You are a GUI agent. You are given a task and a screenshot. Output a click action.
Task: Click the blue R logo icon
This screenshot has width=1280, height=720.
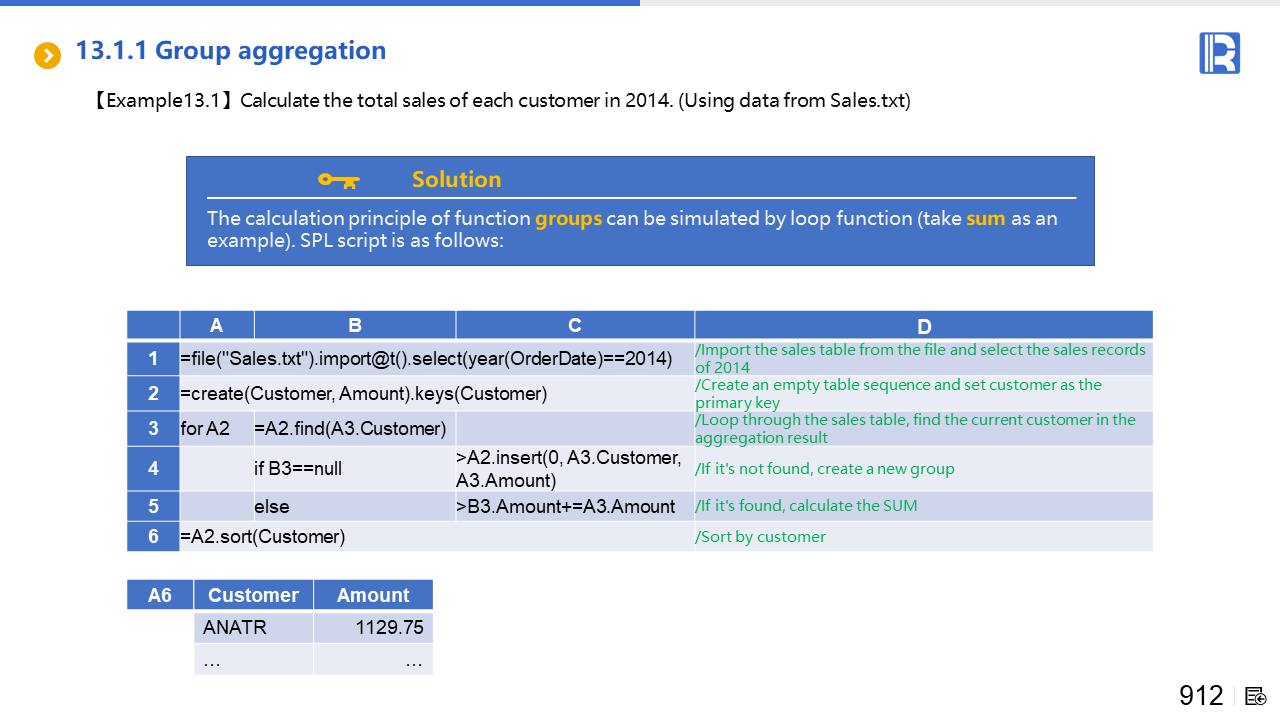[1219, 53]
